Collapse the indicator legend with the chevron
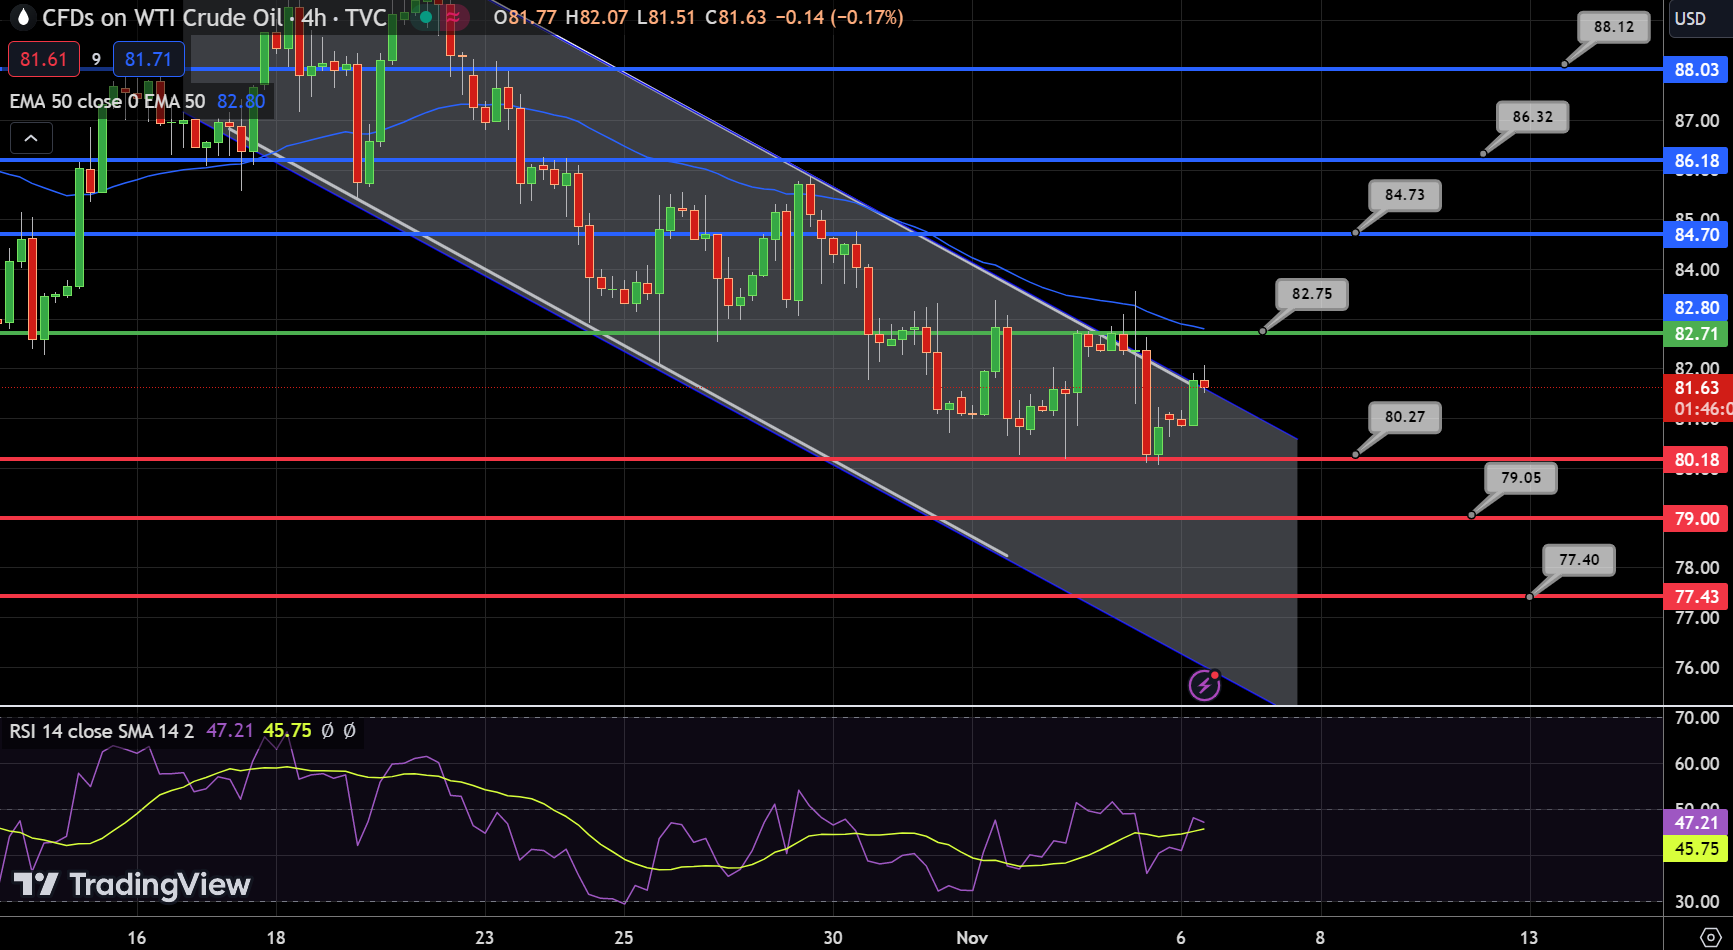This screenshot has height=950, width=1733. click(31, 138)
